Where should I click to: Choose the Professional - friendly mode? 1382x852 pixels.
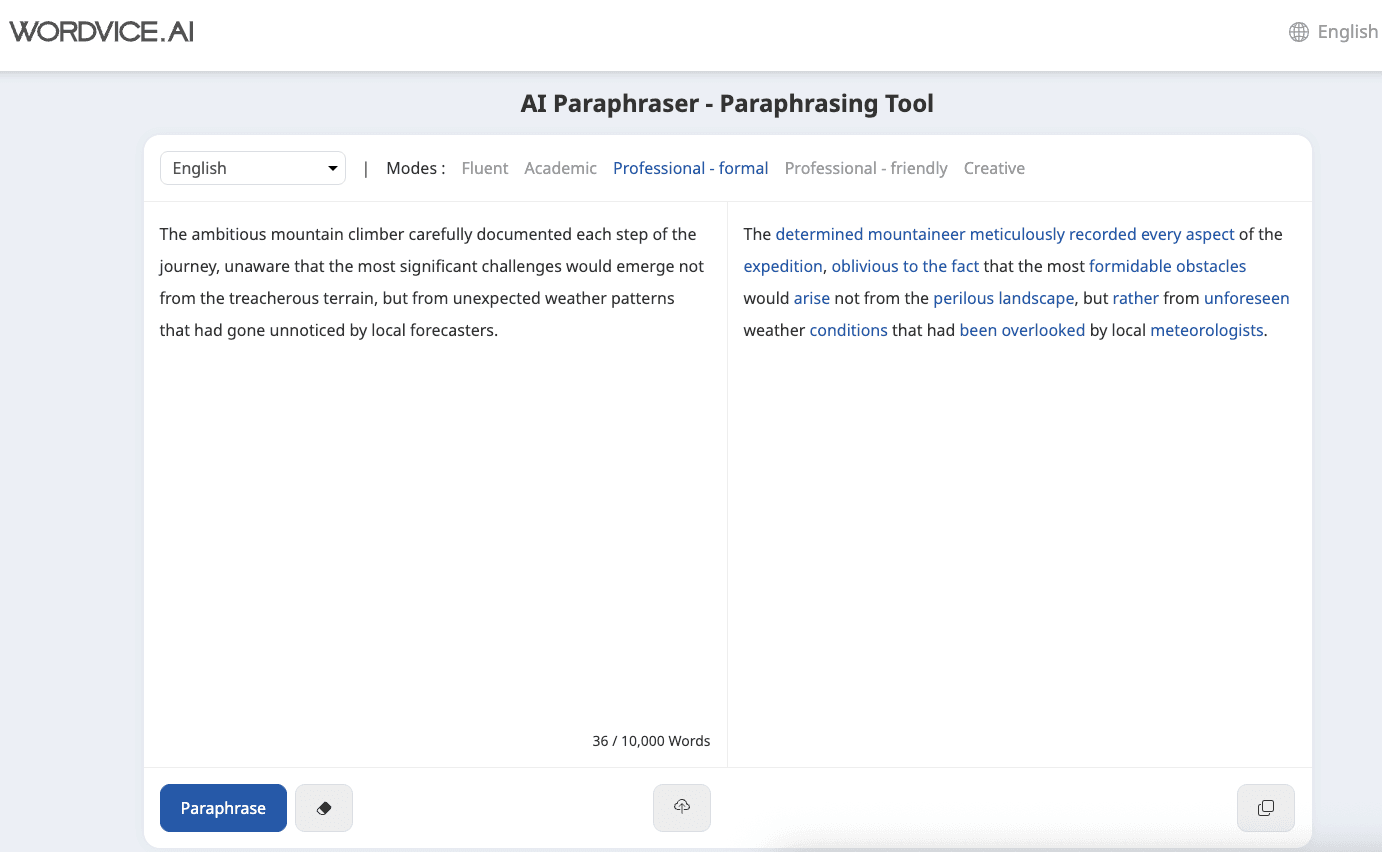pyautogui.click(x=866, y=168)
